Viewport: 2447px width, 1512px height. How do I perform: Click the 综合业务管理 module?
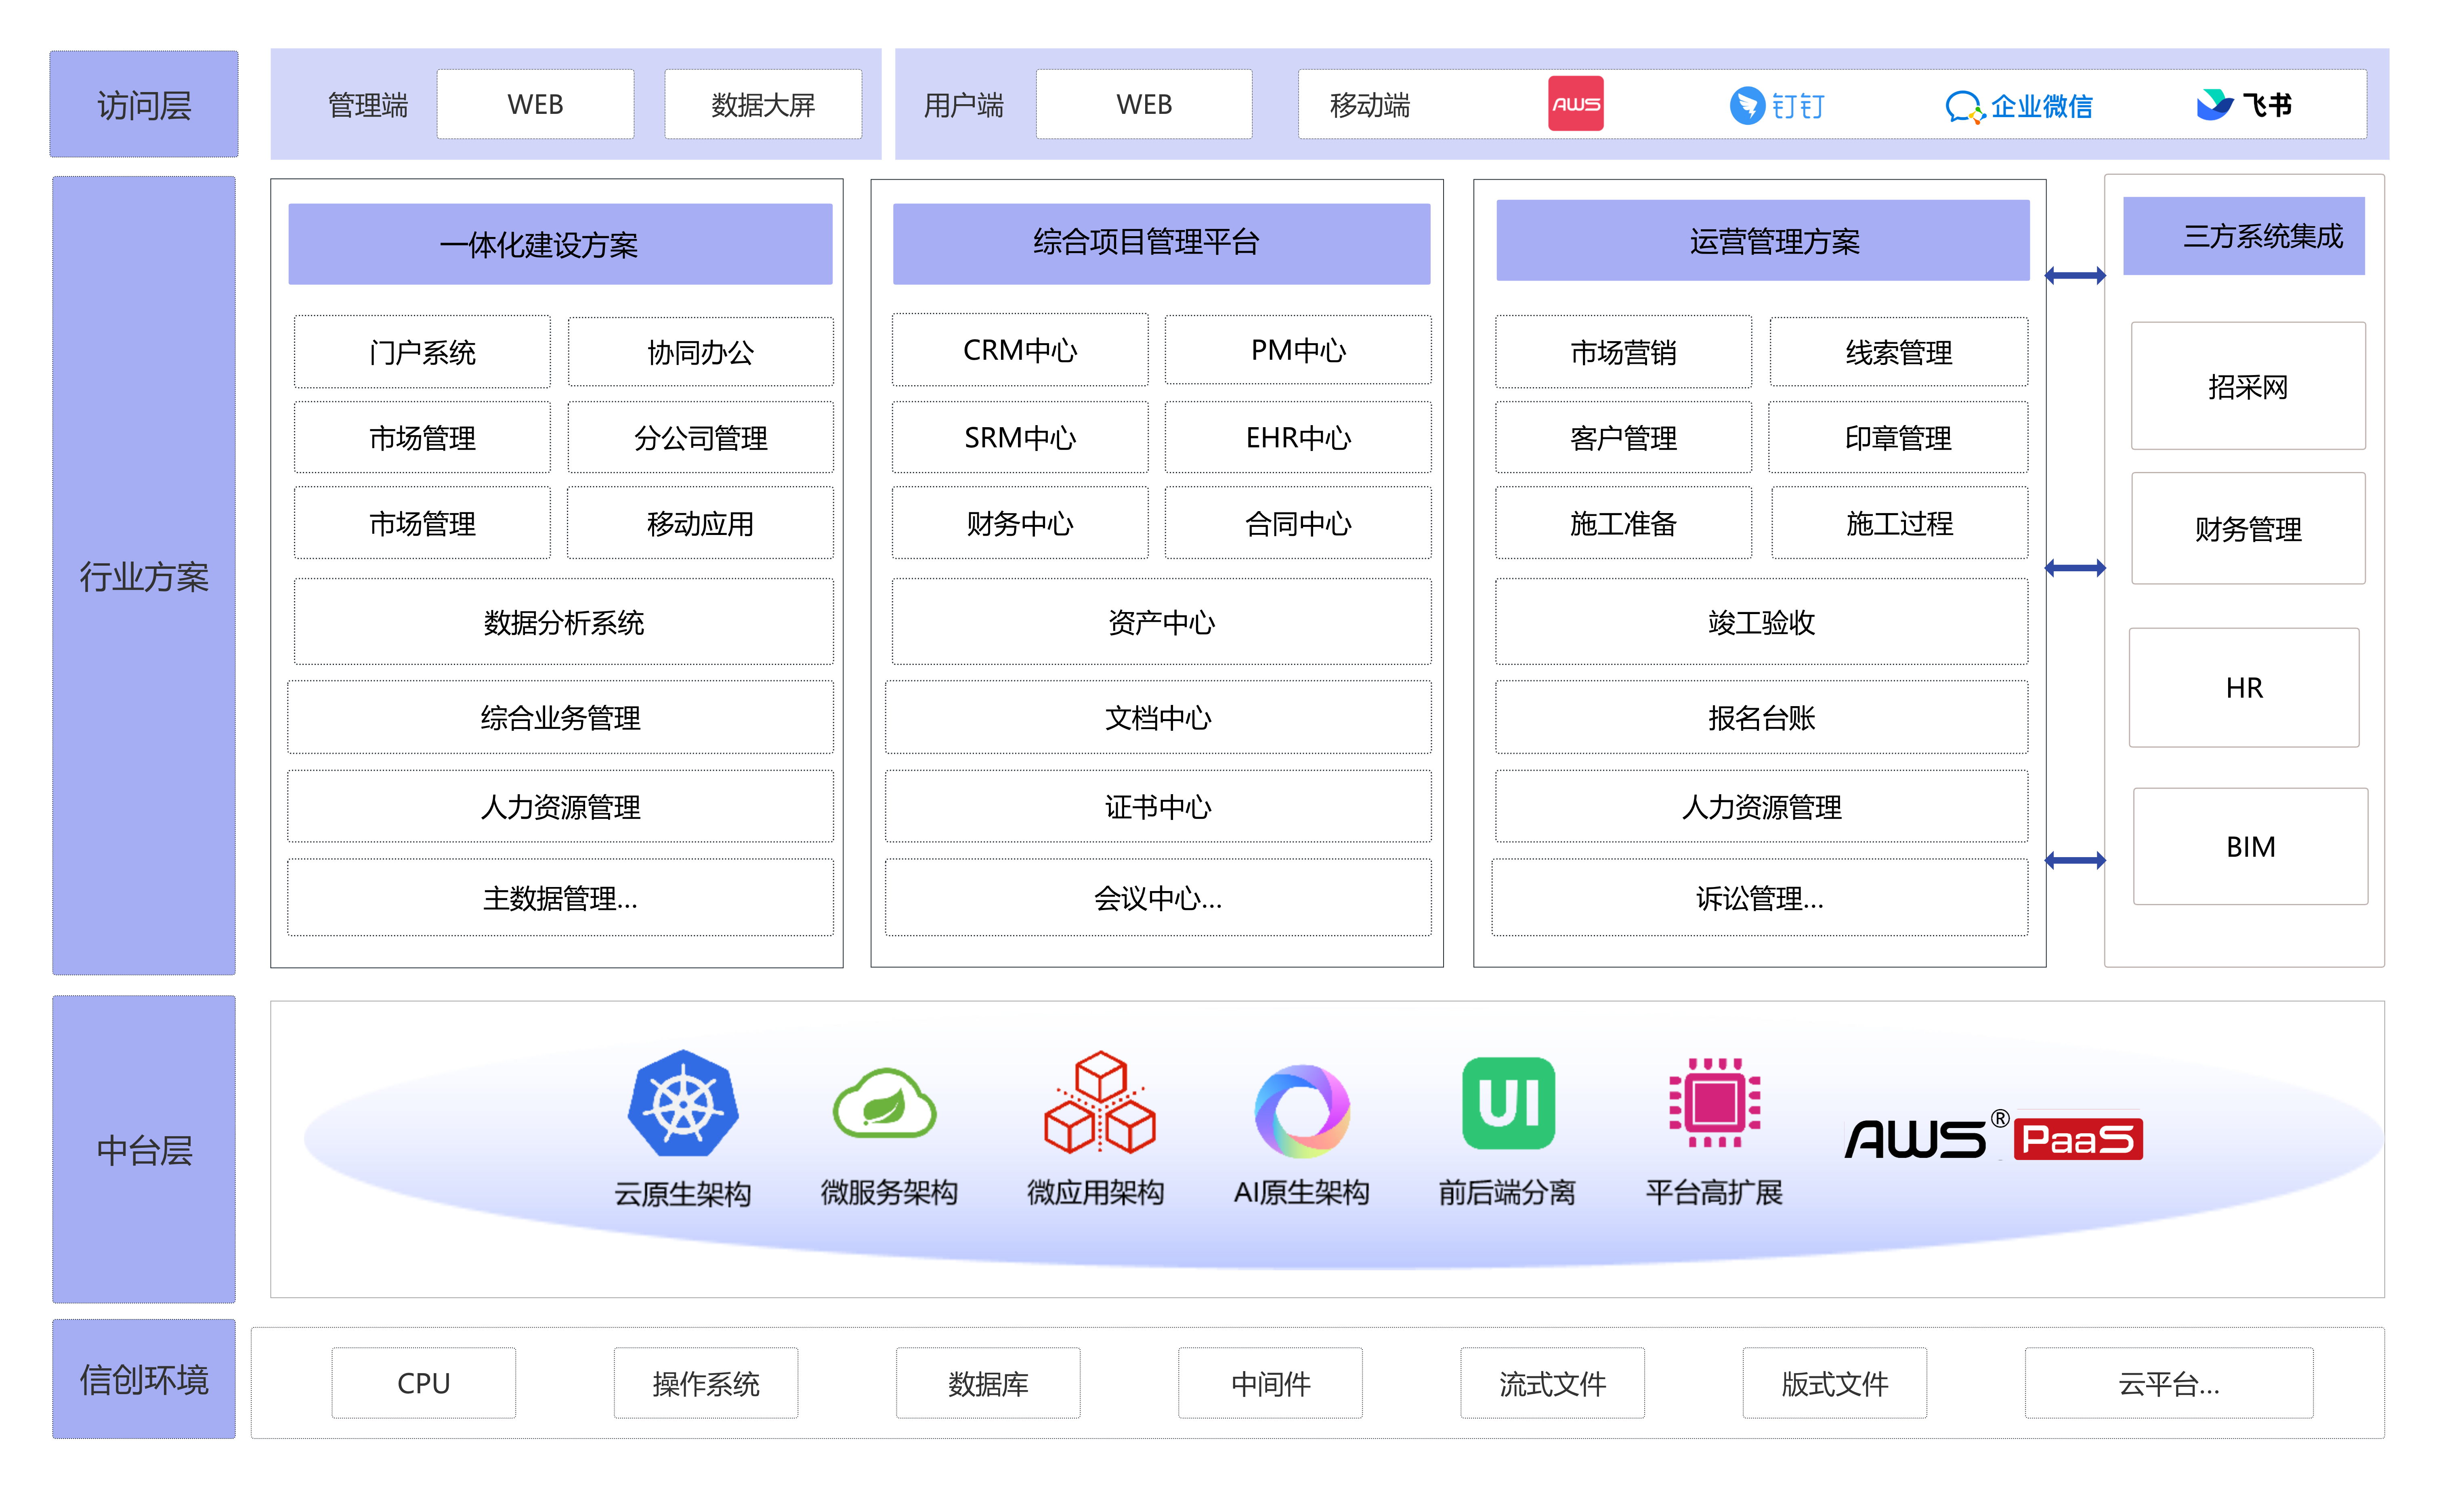(560, 717)
